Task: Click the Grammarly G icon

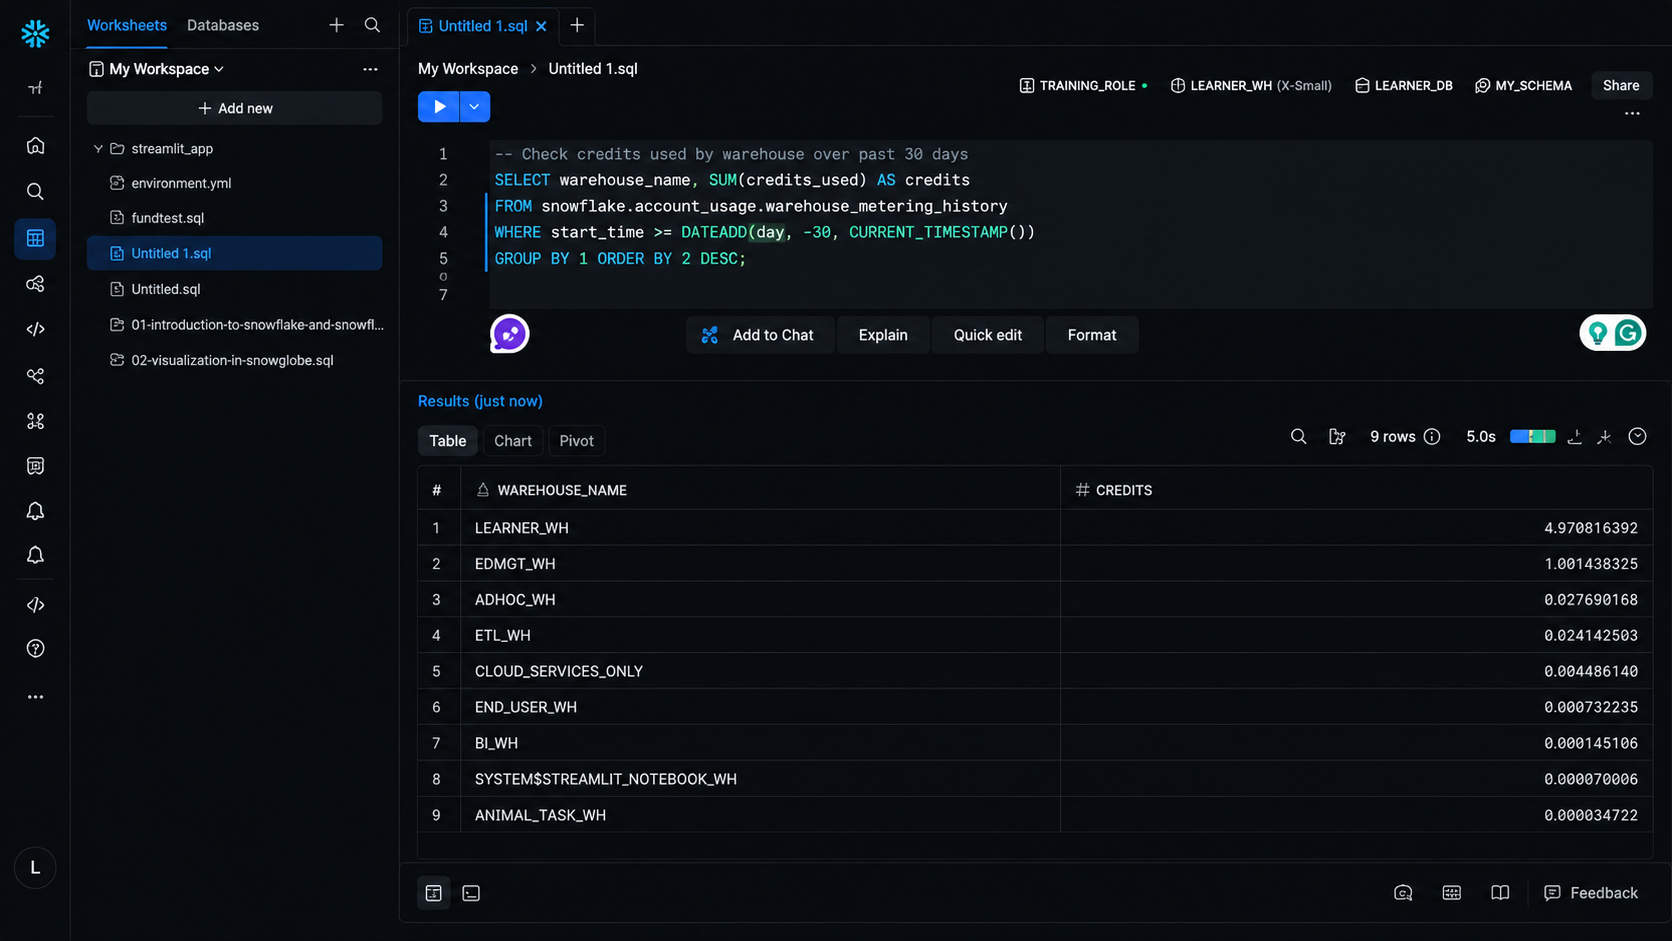Action: pyautogui.click(x=1628, y=333)
